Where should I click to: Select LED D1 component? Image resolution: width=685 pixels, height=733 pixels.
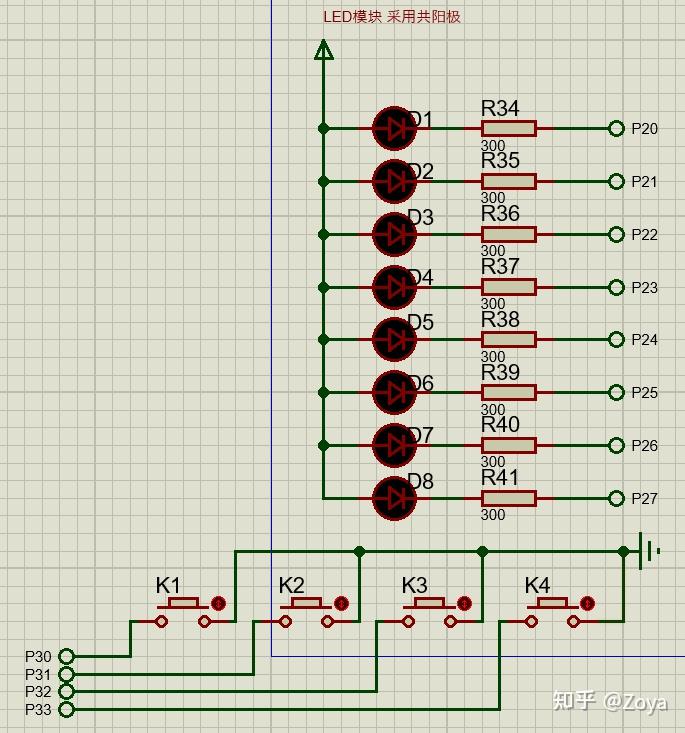[x=394, y=128]
